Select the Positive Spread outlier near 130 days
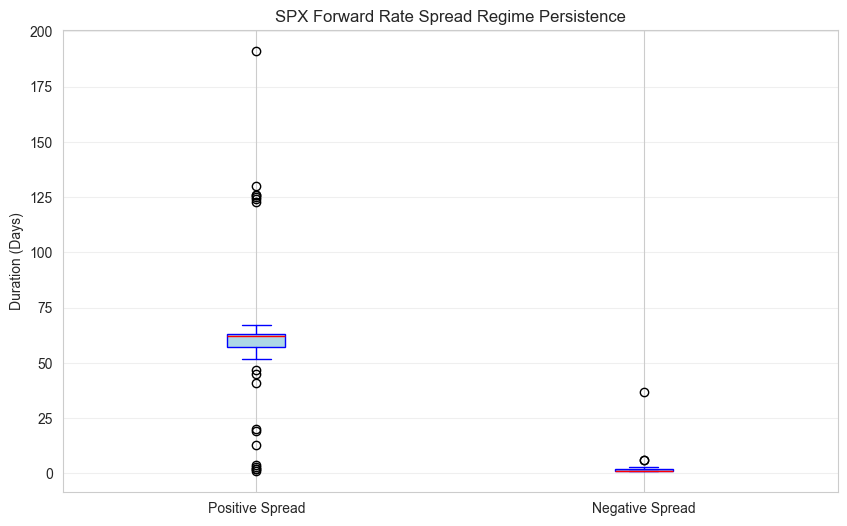The image size is (847, 526). pyautogui.click(x=257, y=187)
